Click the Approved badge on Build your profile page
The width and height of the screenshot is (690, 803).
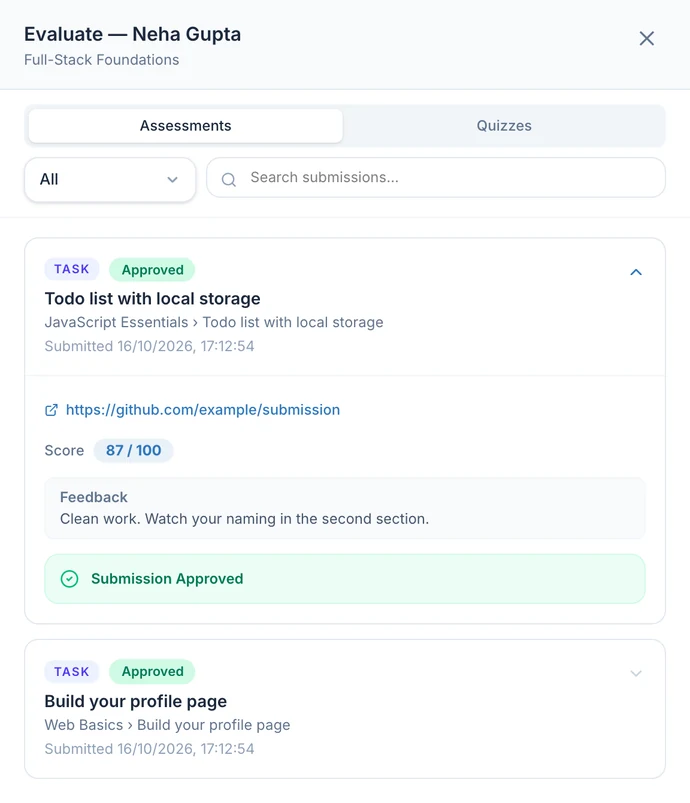(x=152, y=671)
